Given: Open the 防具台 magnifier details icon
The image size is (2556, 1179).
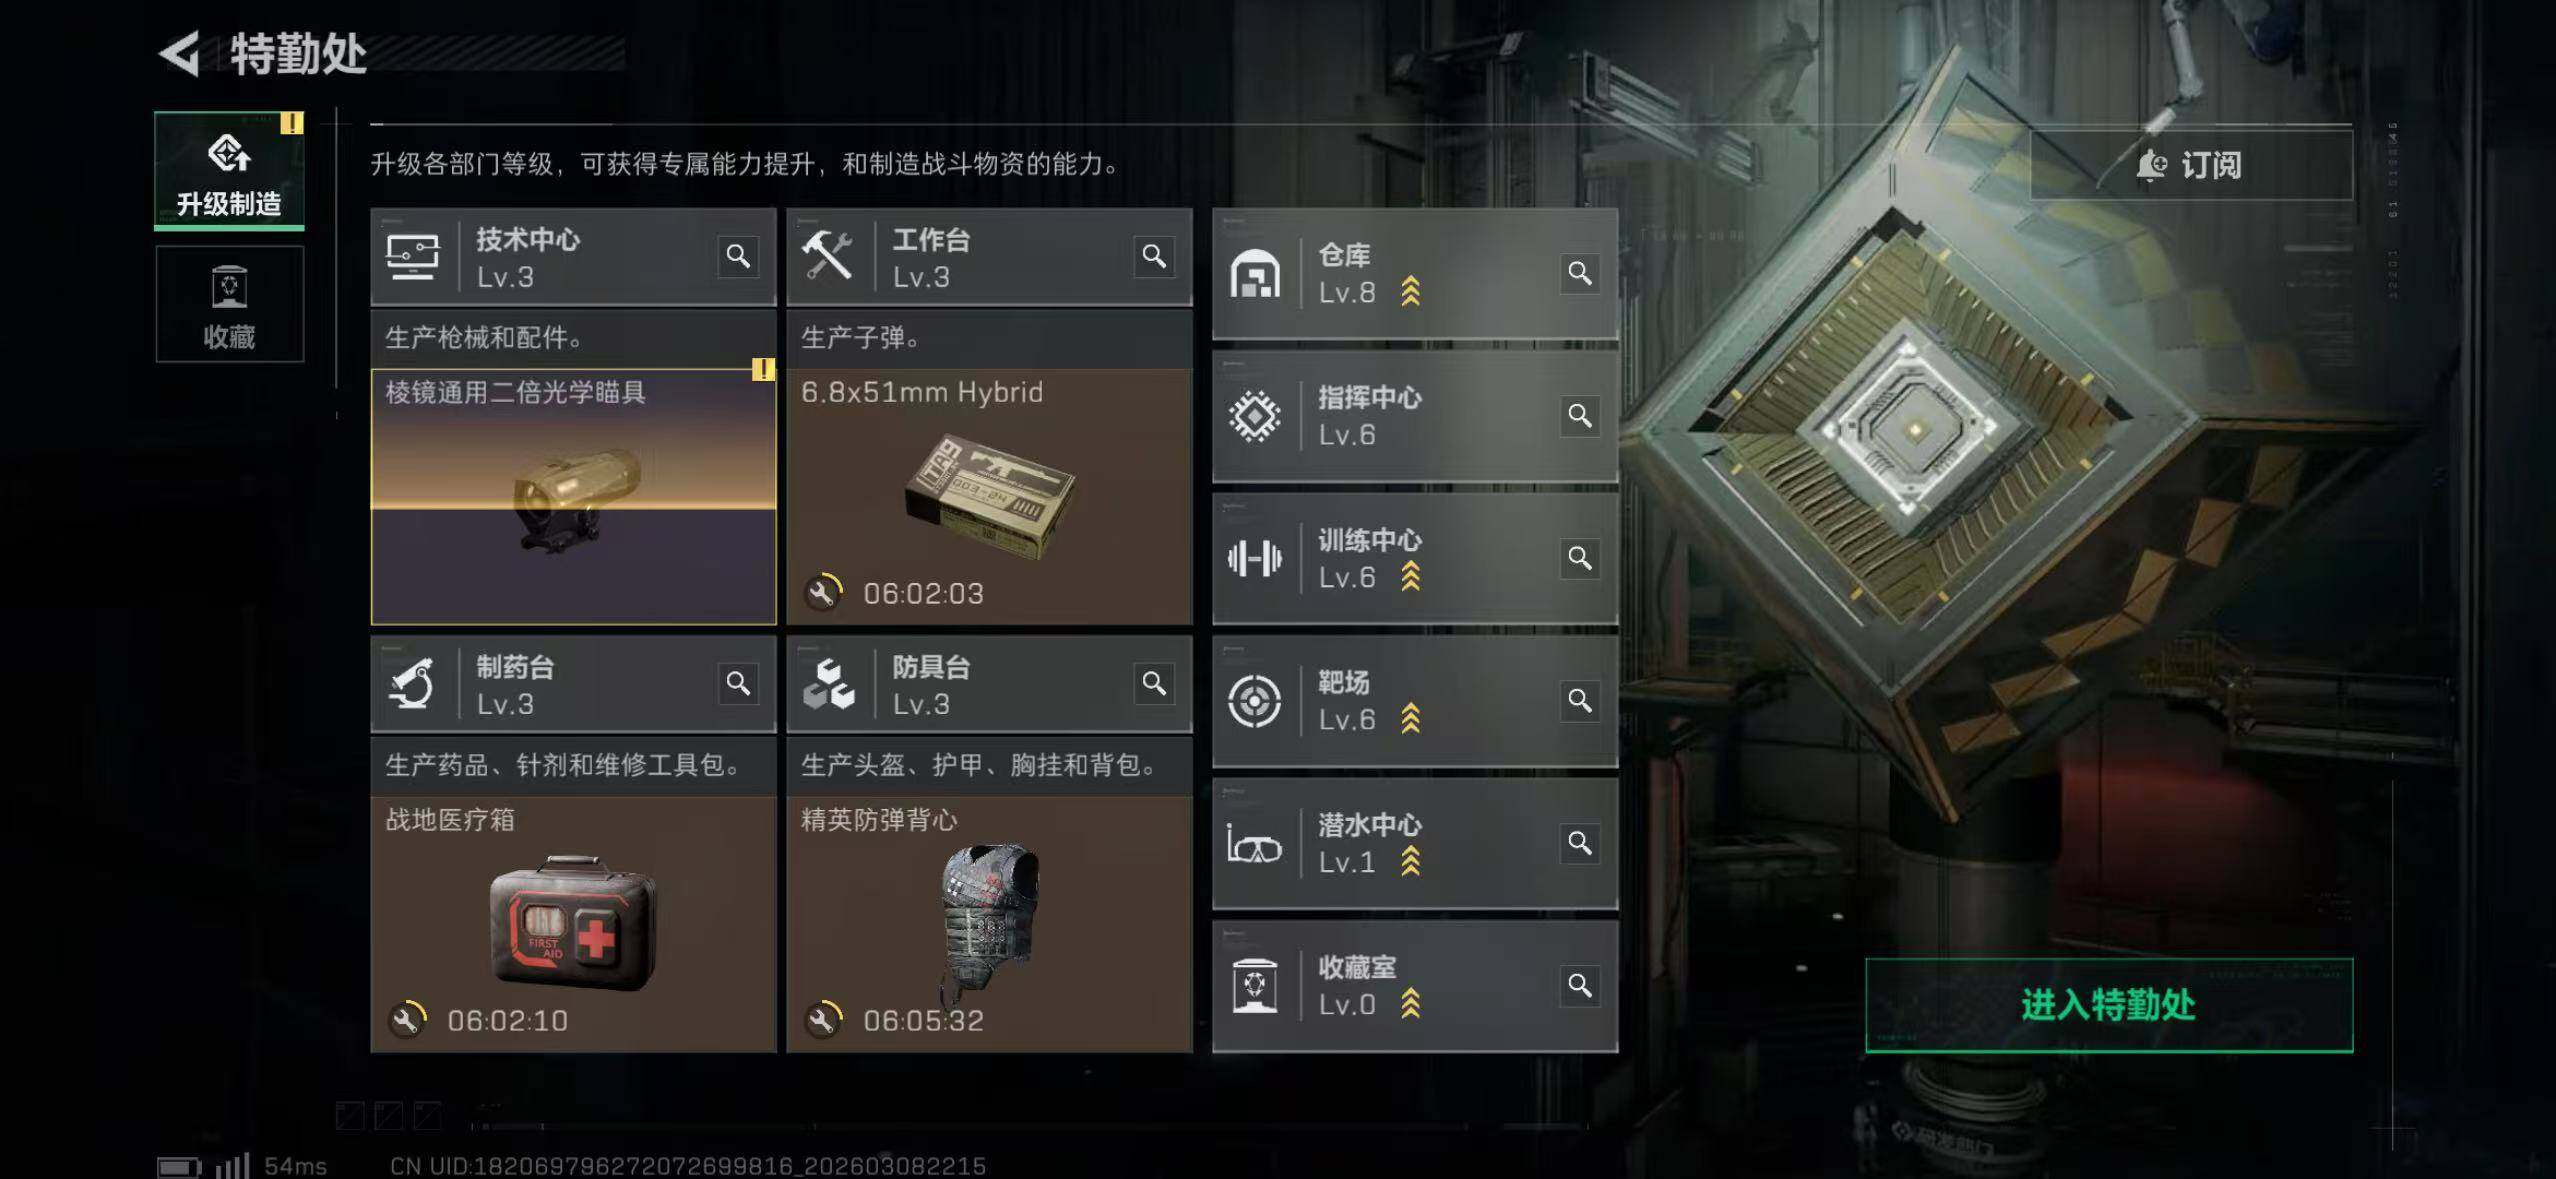Looking at the screenshot, I should (x=1154, y=683).
